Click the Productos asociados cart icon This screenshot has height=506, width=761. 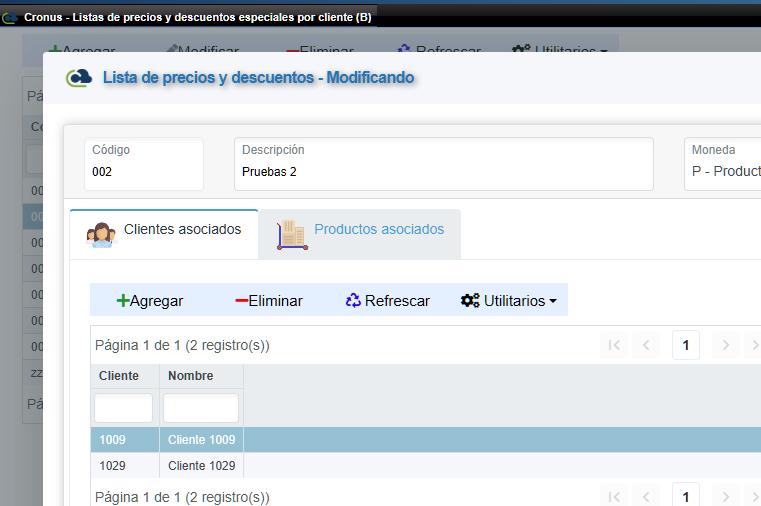pyautogui.click(x=291, y=233)
